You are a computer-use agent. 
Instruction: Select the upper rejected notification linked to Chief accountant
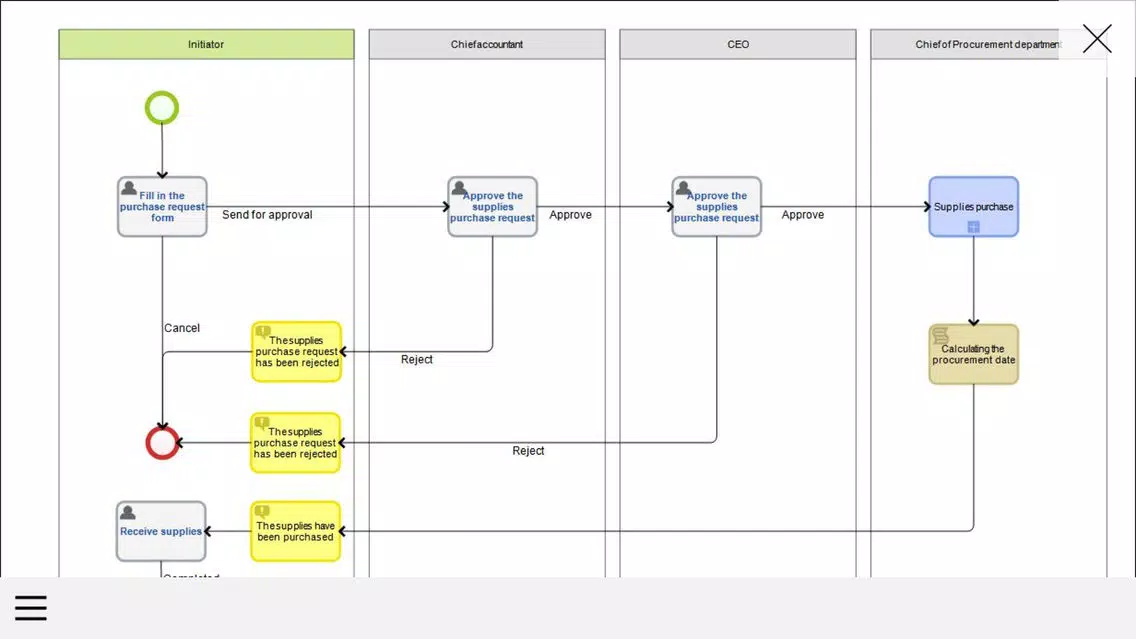(296, 351)
